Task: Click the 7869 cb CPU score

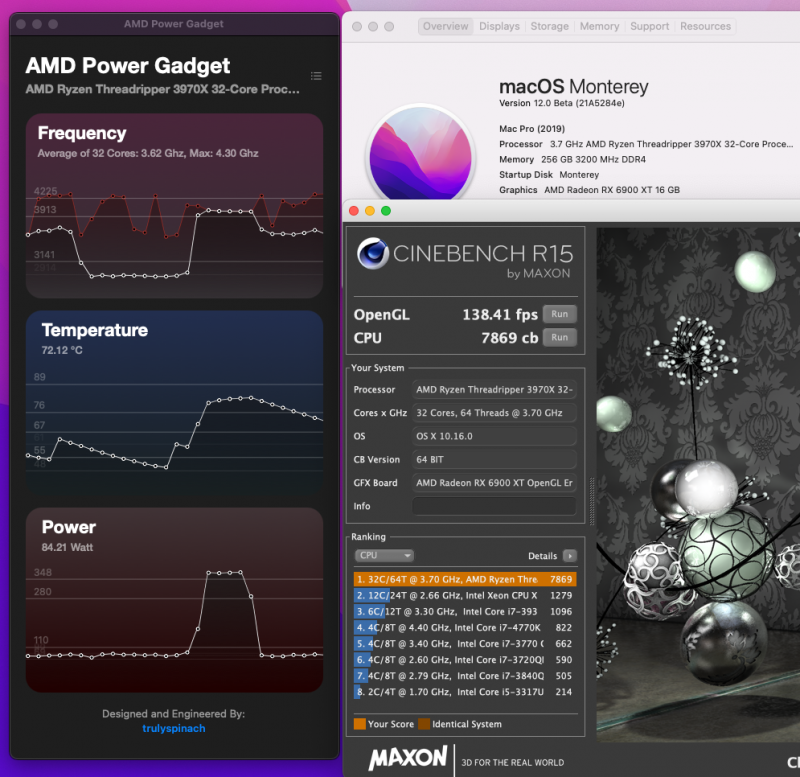Action: tap(510, 338)
